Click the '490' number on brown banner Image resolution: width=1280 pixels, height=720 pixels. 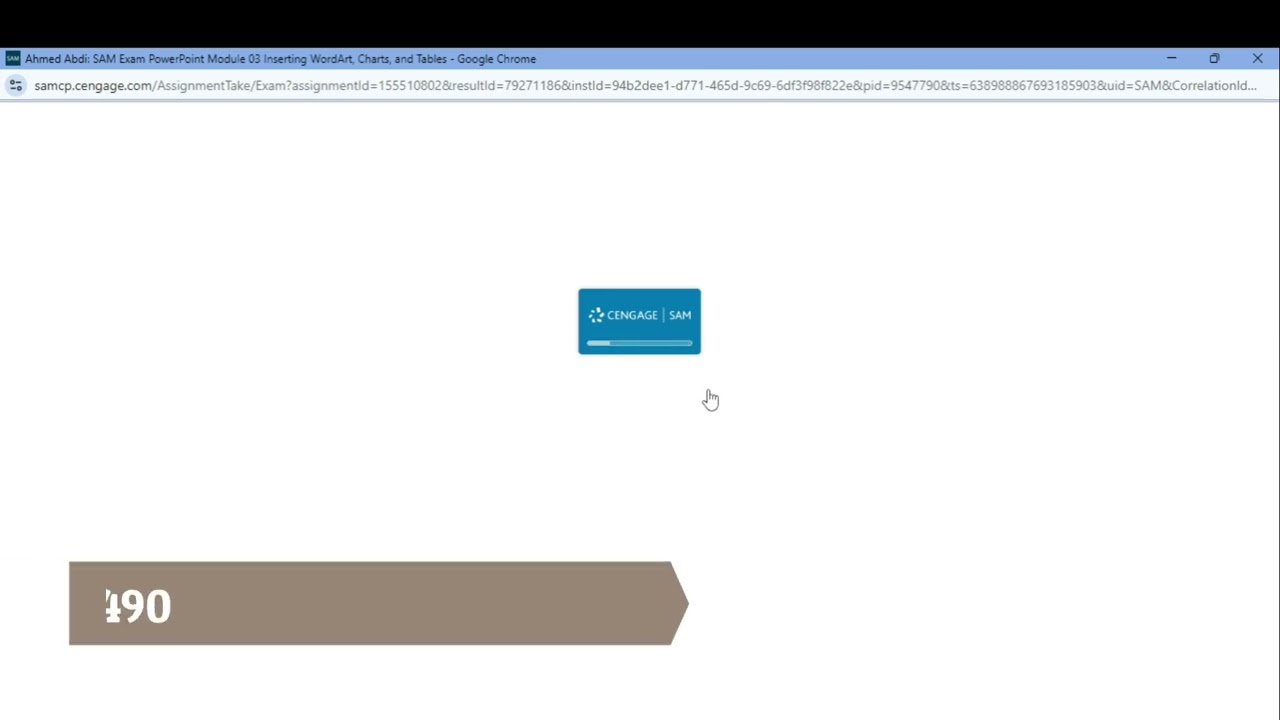pyautogui.click(x=138, y=606)
